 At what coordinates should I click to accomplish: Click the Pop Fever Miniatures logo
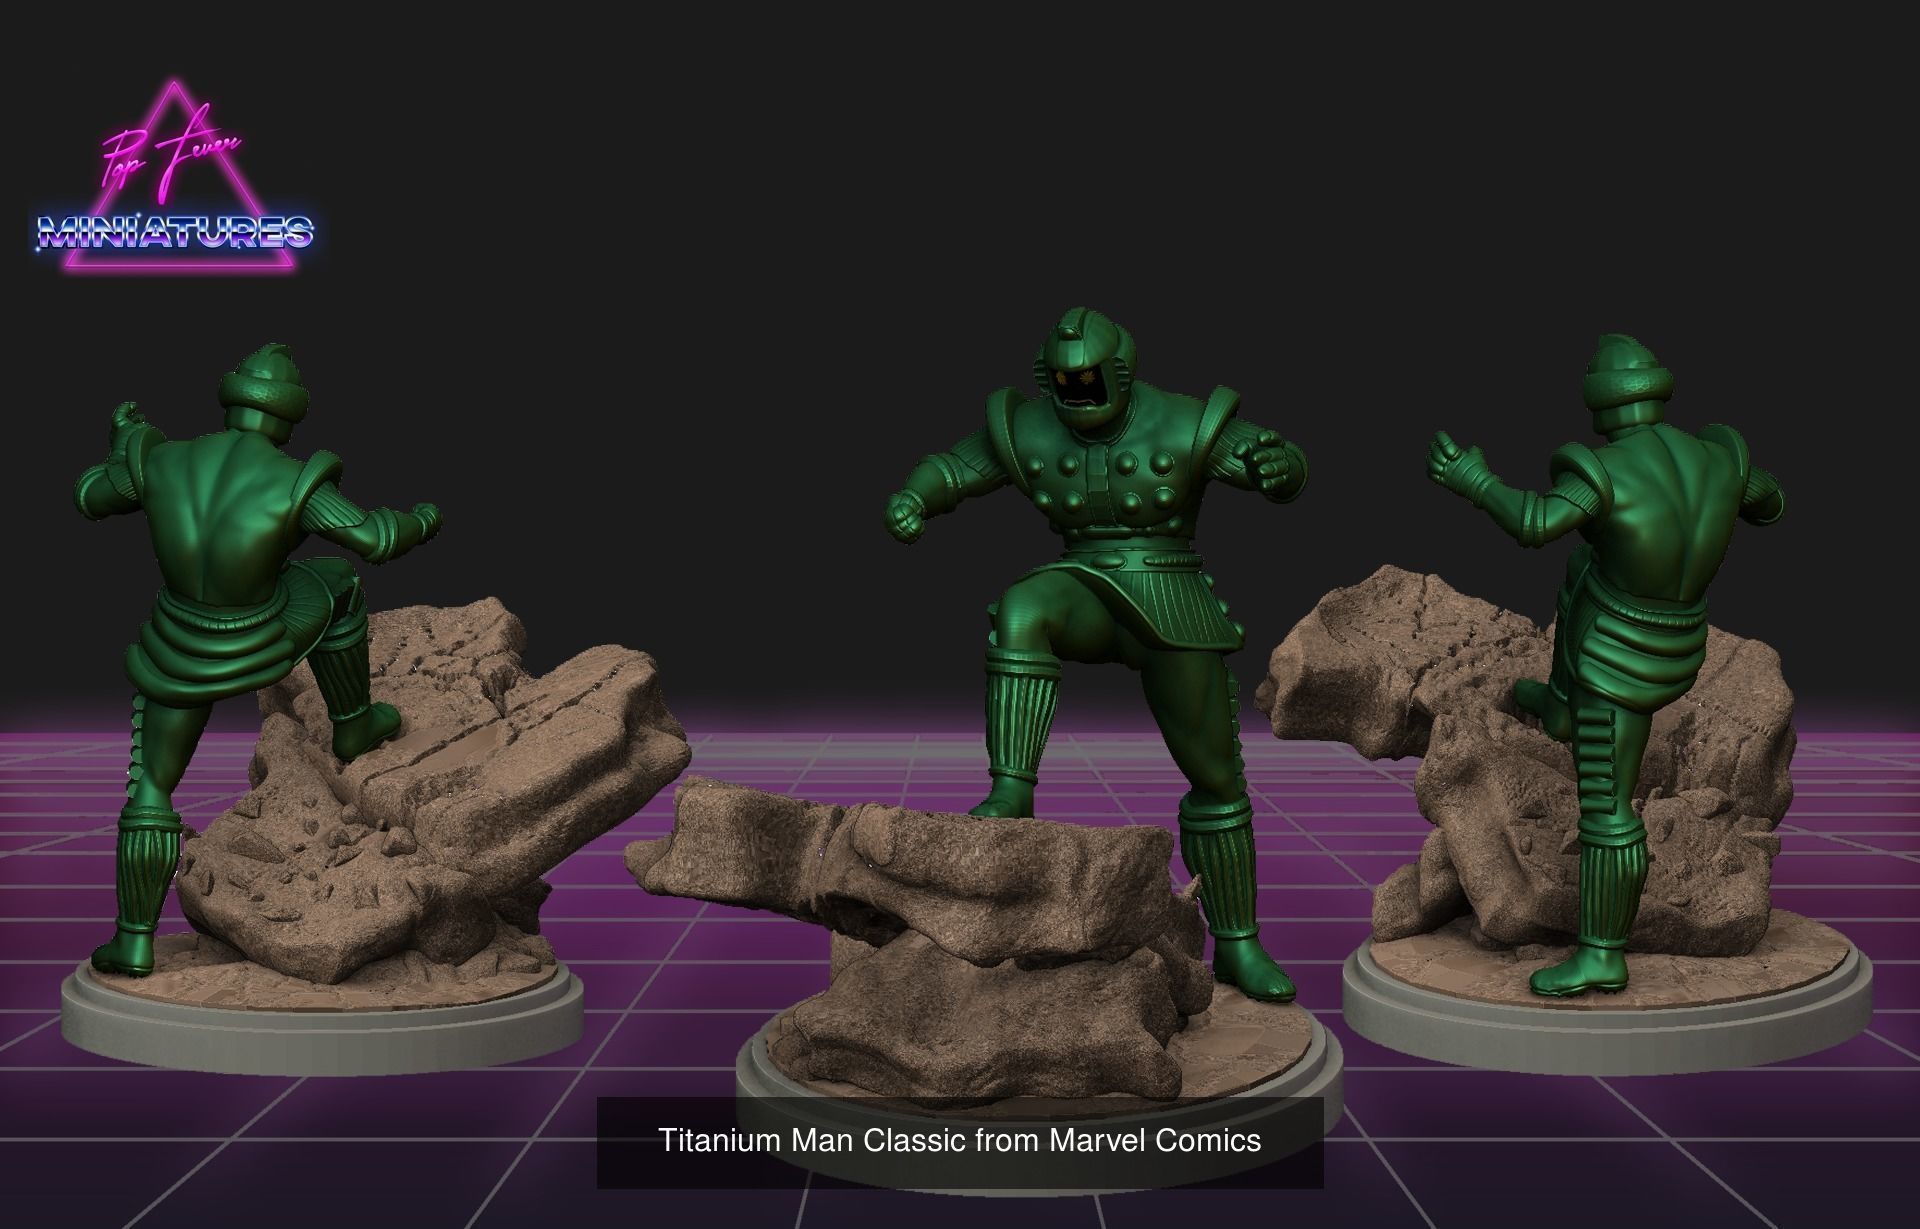point(175,176)
